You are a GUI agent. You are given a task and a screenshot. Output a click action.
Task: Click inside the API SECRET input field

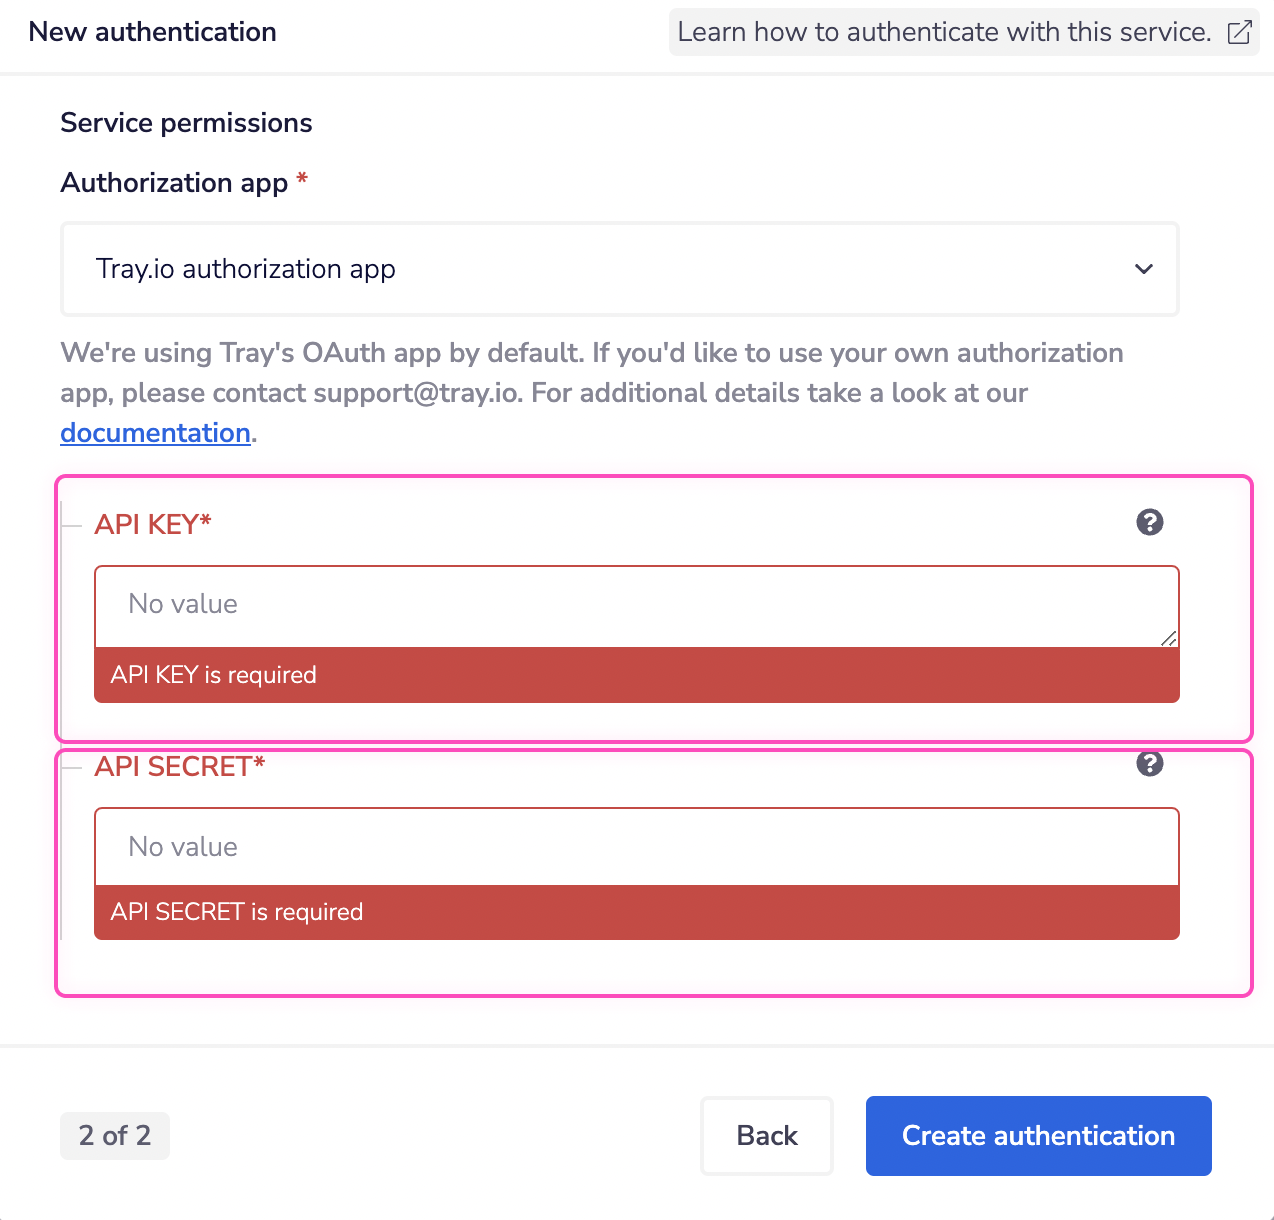point(636,846)
